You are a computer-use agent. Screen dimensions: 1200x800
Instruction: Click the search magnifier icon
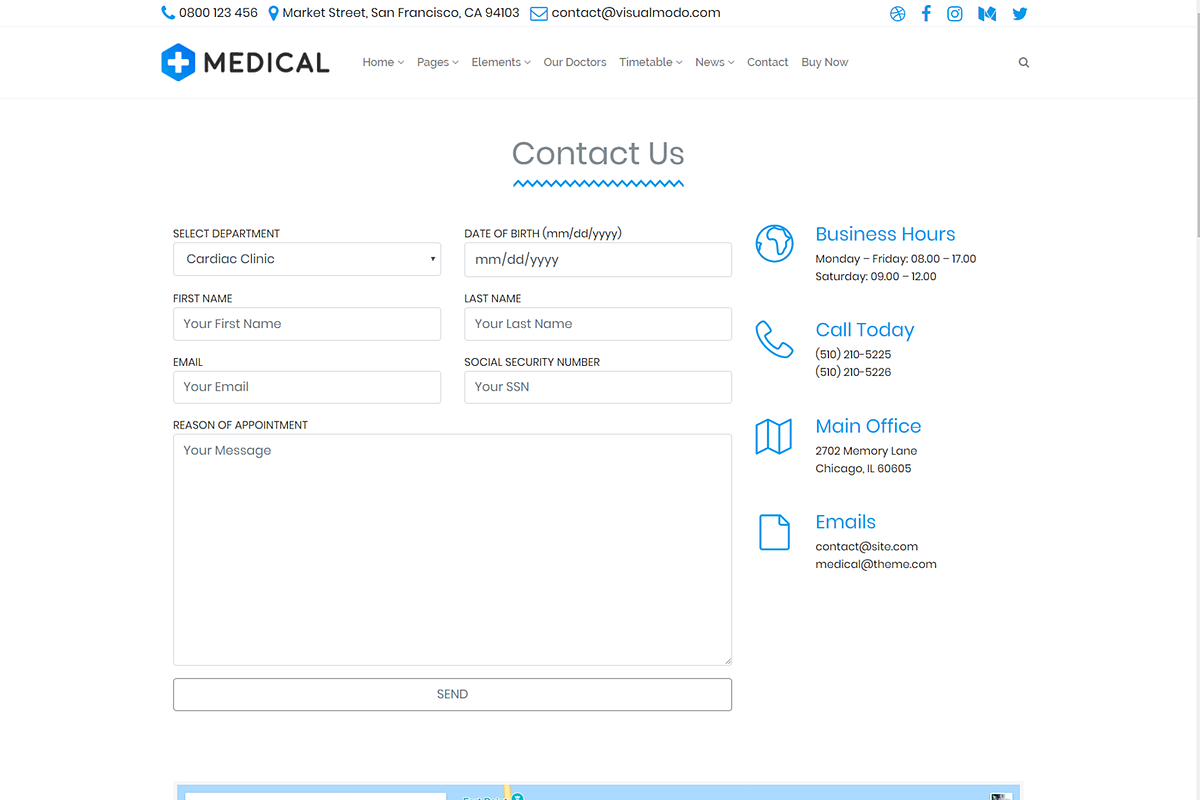[x=1024, y=62]
